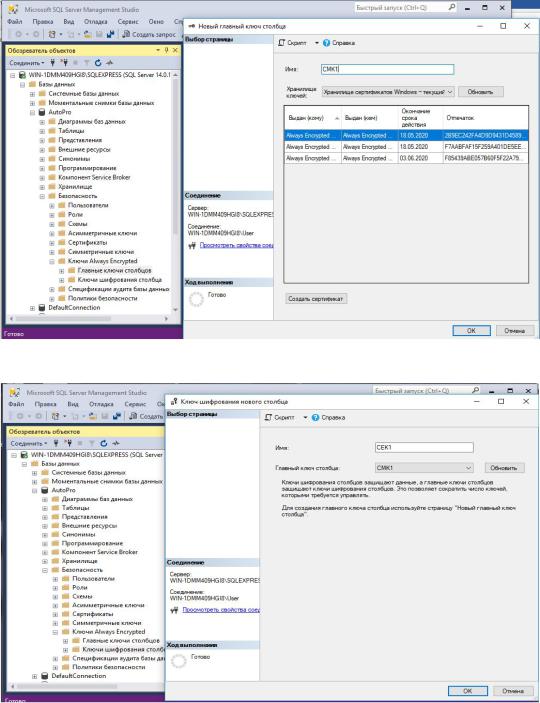Open the 'Главный ключ столбца' dropdown showing CMK1
Screen dimensions: 540x703
[x=424, y=468]
